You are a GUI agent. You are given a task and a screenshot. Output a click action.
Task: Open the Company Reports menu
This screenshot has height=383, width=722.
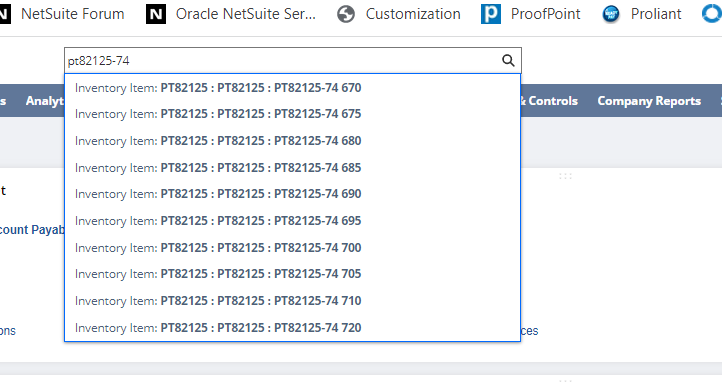(649, 101)
